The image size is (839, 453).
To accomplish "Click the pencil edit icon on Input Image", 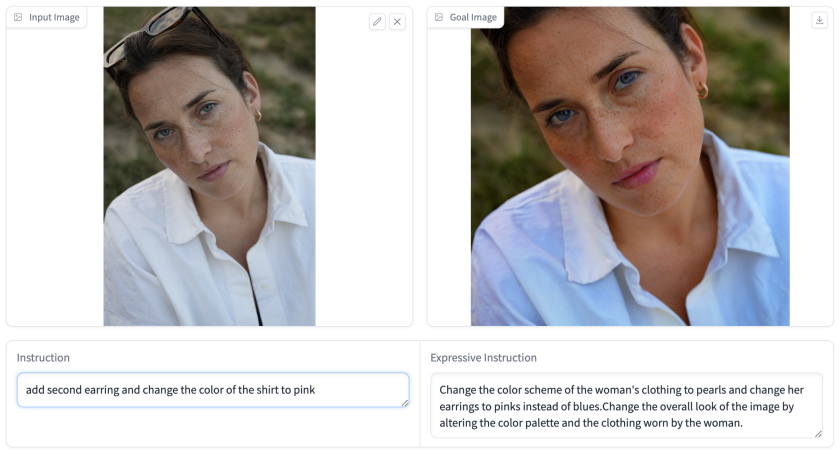I will [x=377, y=22].
